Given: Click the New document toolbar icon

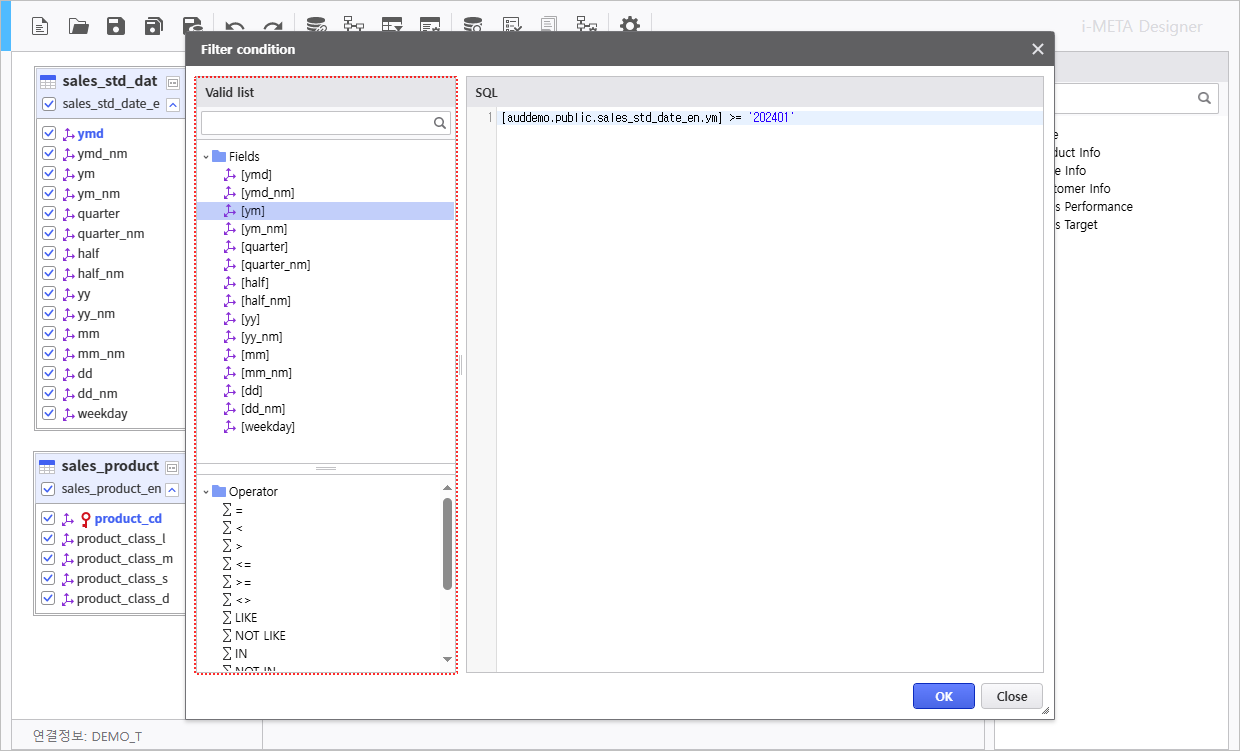Looking at the screenshot, I should (40, 26).
